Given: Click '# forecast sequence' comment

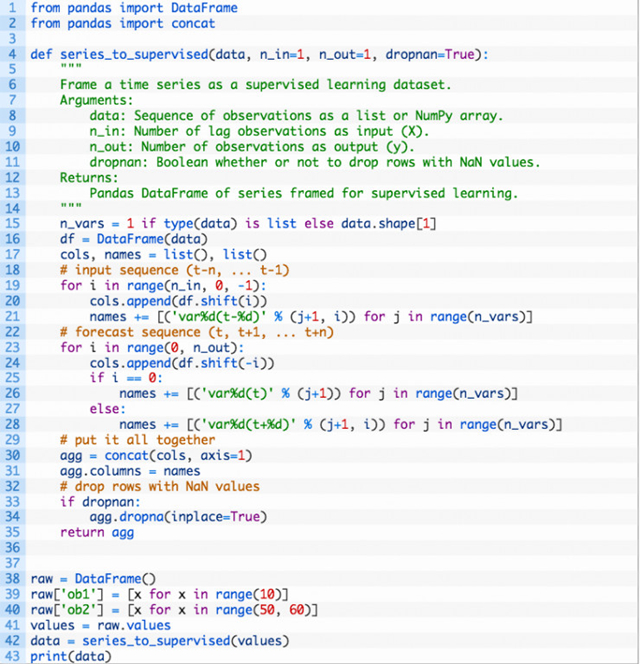Looking at the screenshot, I should coord(197,332).
